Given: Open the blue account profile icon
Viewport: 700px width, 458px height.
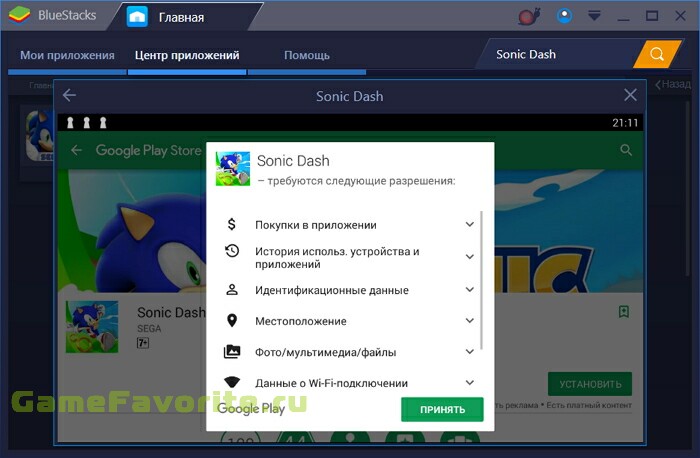Looking at the screenshot, I should (x=564, y=16).
